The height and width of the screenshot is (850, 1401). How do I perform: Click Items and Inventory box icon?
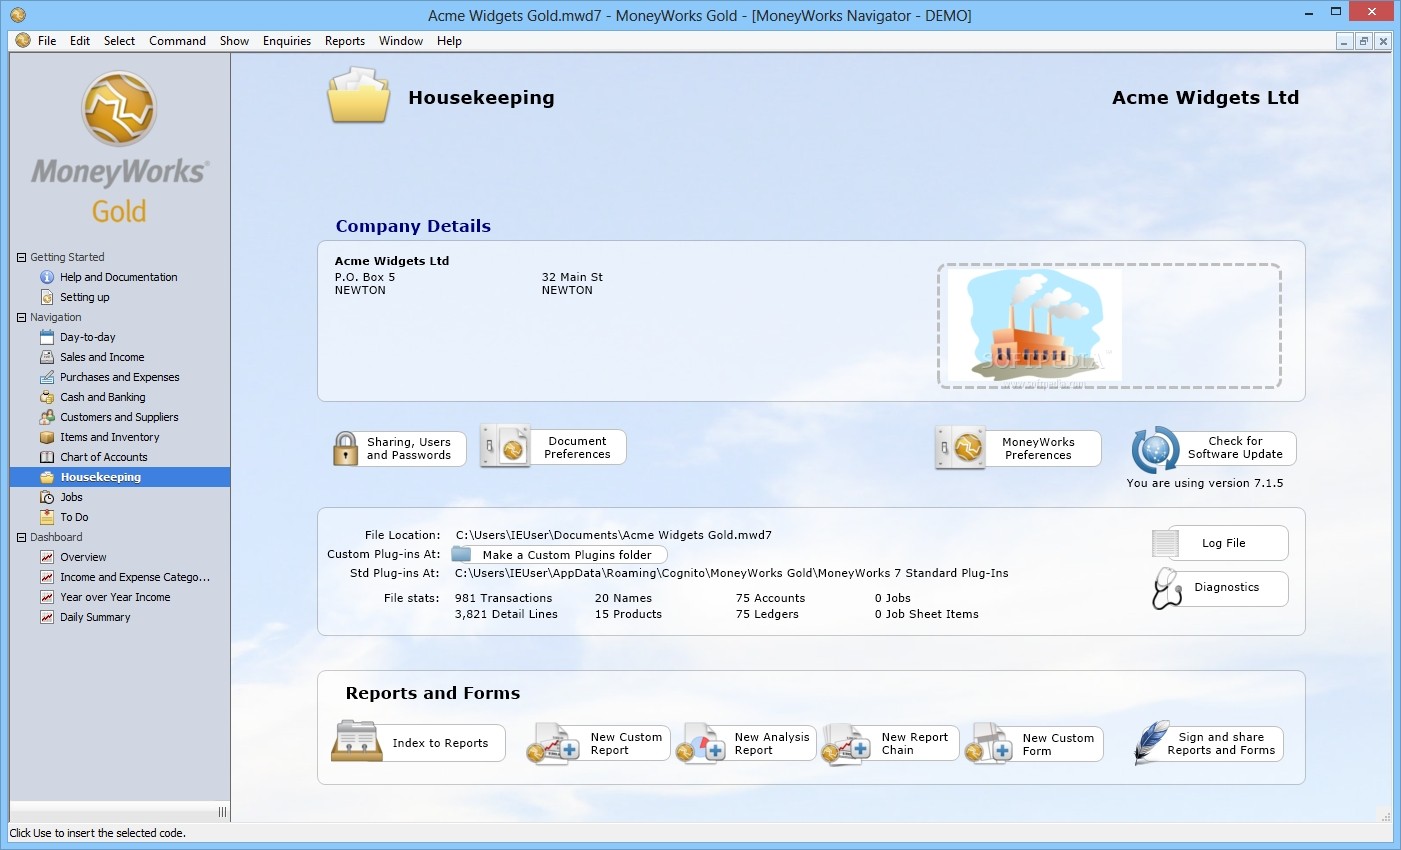pyautogui.click(x=47, y=437)
